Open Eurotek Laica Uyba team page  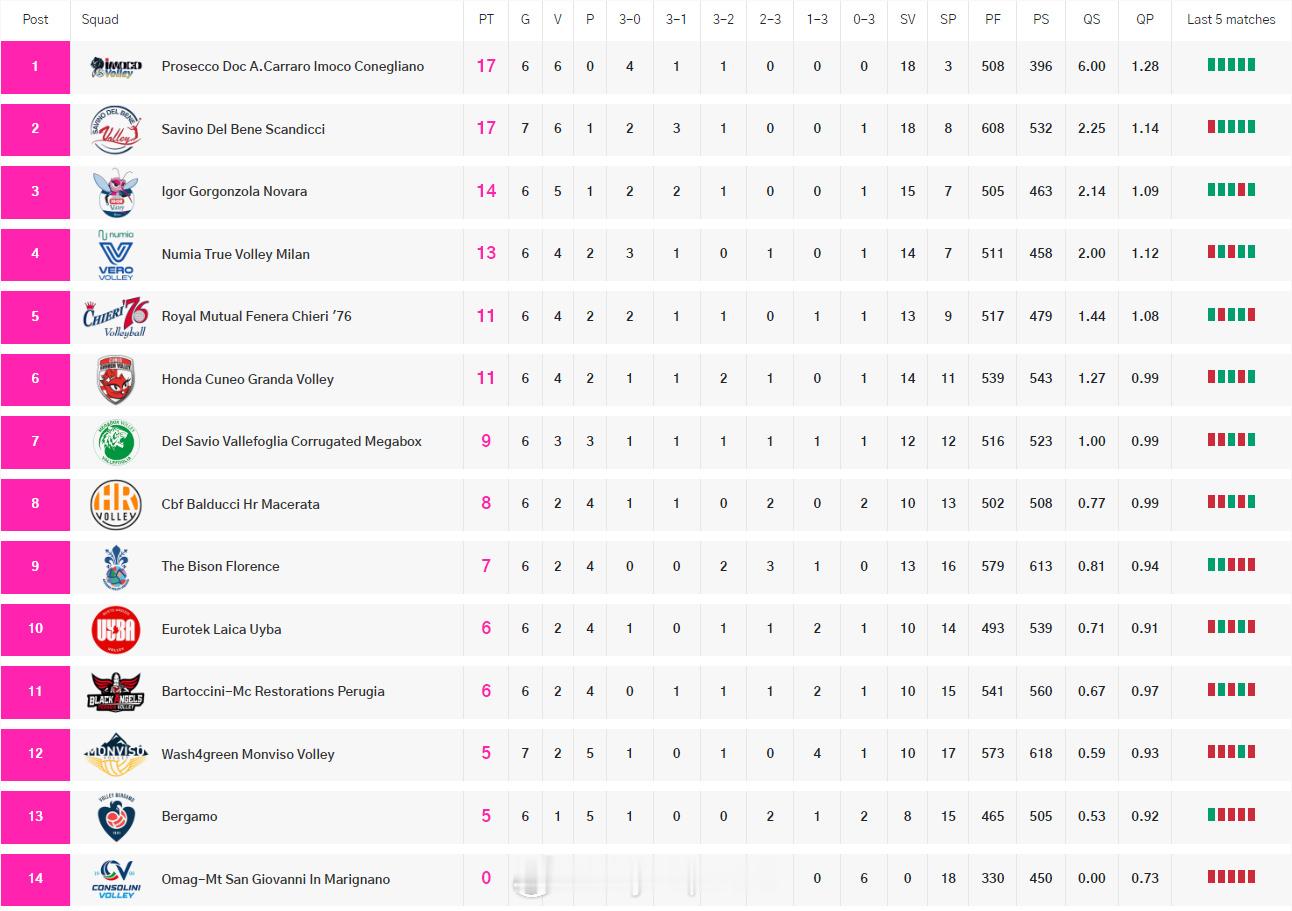point(222,629)
